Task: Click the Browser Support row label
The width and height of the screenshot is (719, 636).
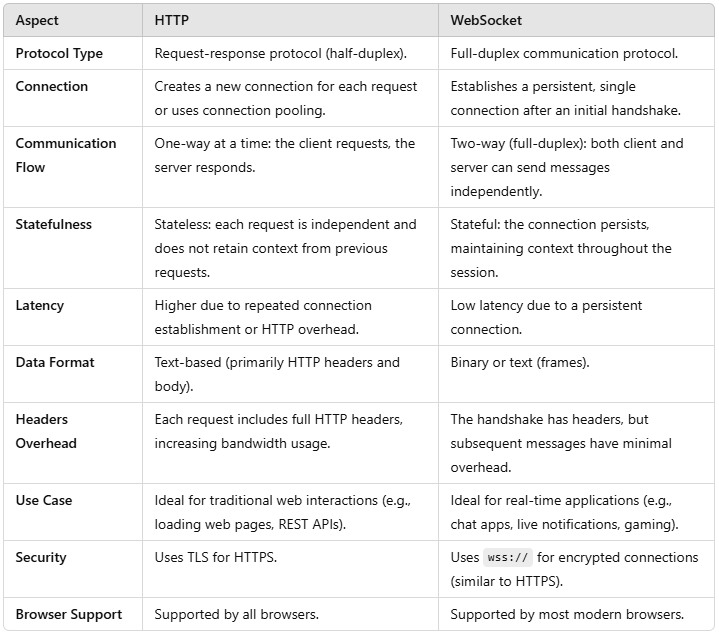Action: 69,614
